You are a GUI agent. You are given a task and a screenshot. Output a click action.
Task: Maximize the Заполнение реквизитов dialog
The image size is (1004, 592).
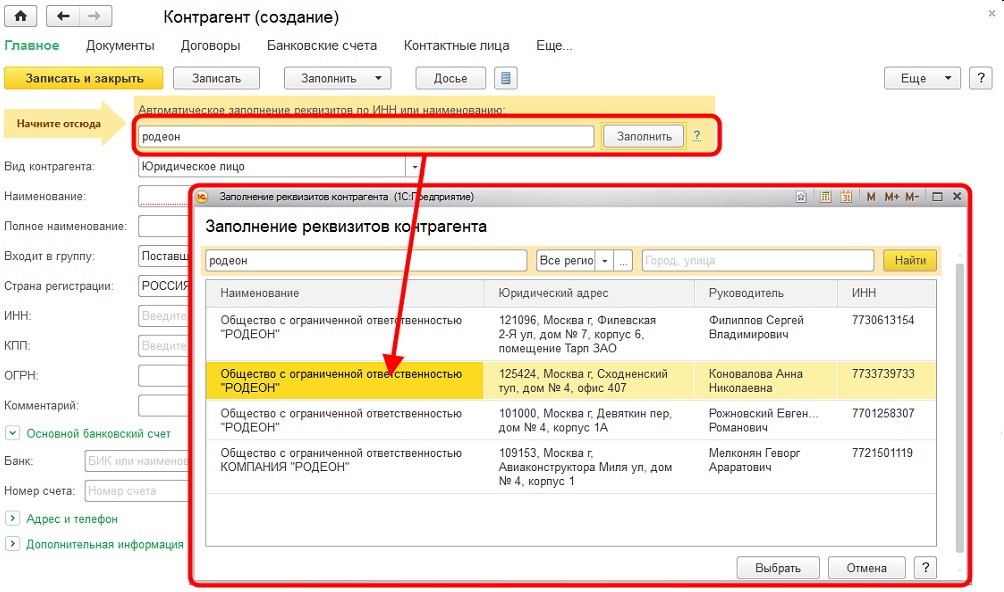(937, 197)
